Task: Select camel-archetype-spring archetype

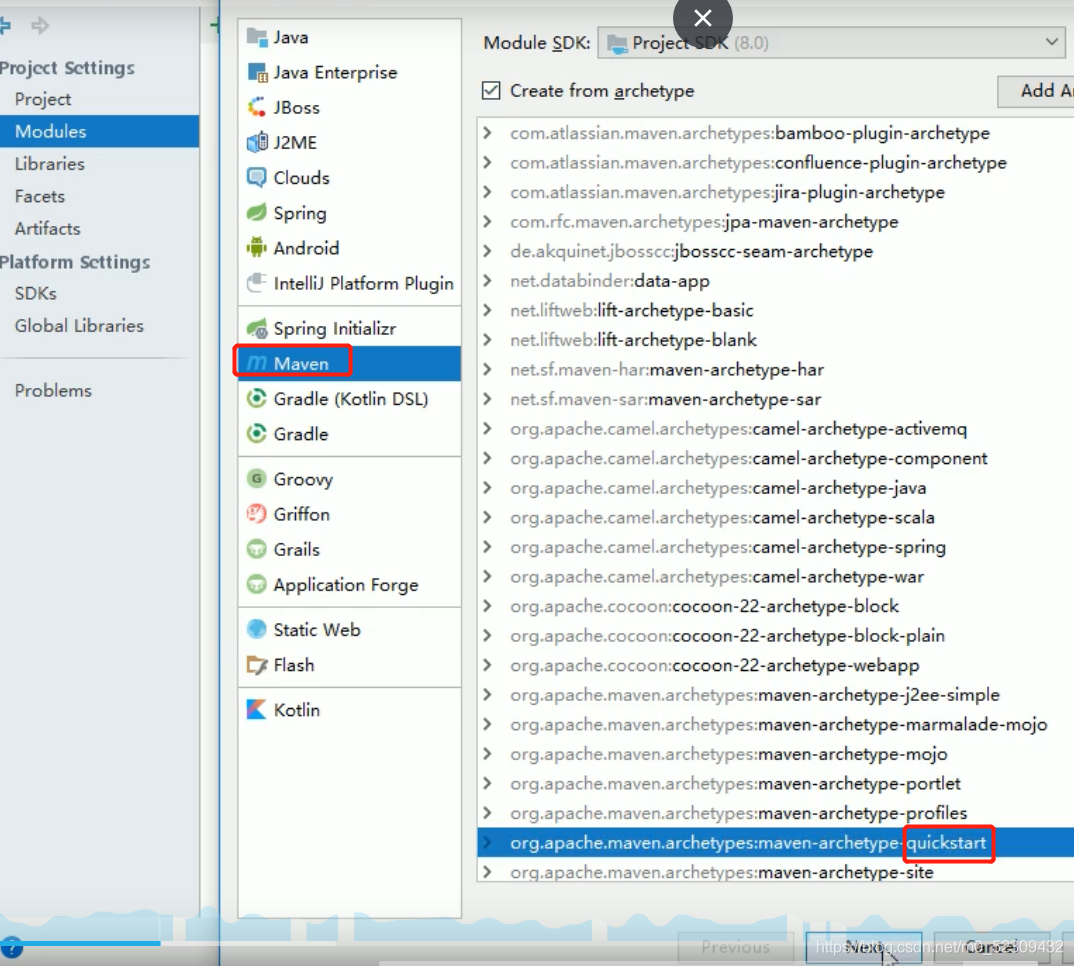Action: click(x=775, y=547)
